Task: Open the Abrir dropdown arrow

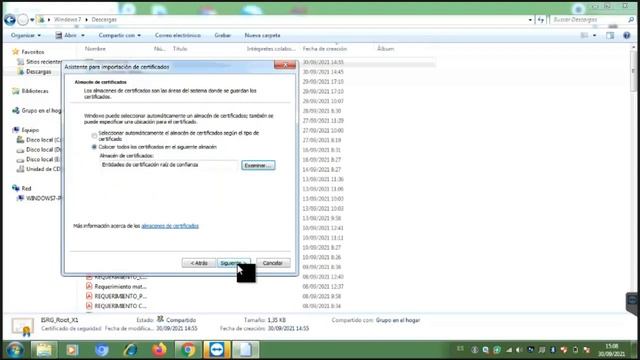Action: coord(83,36)
